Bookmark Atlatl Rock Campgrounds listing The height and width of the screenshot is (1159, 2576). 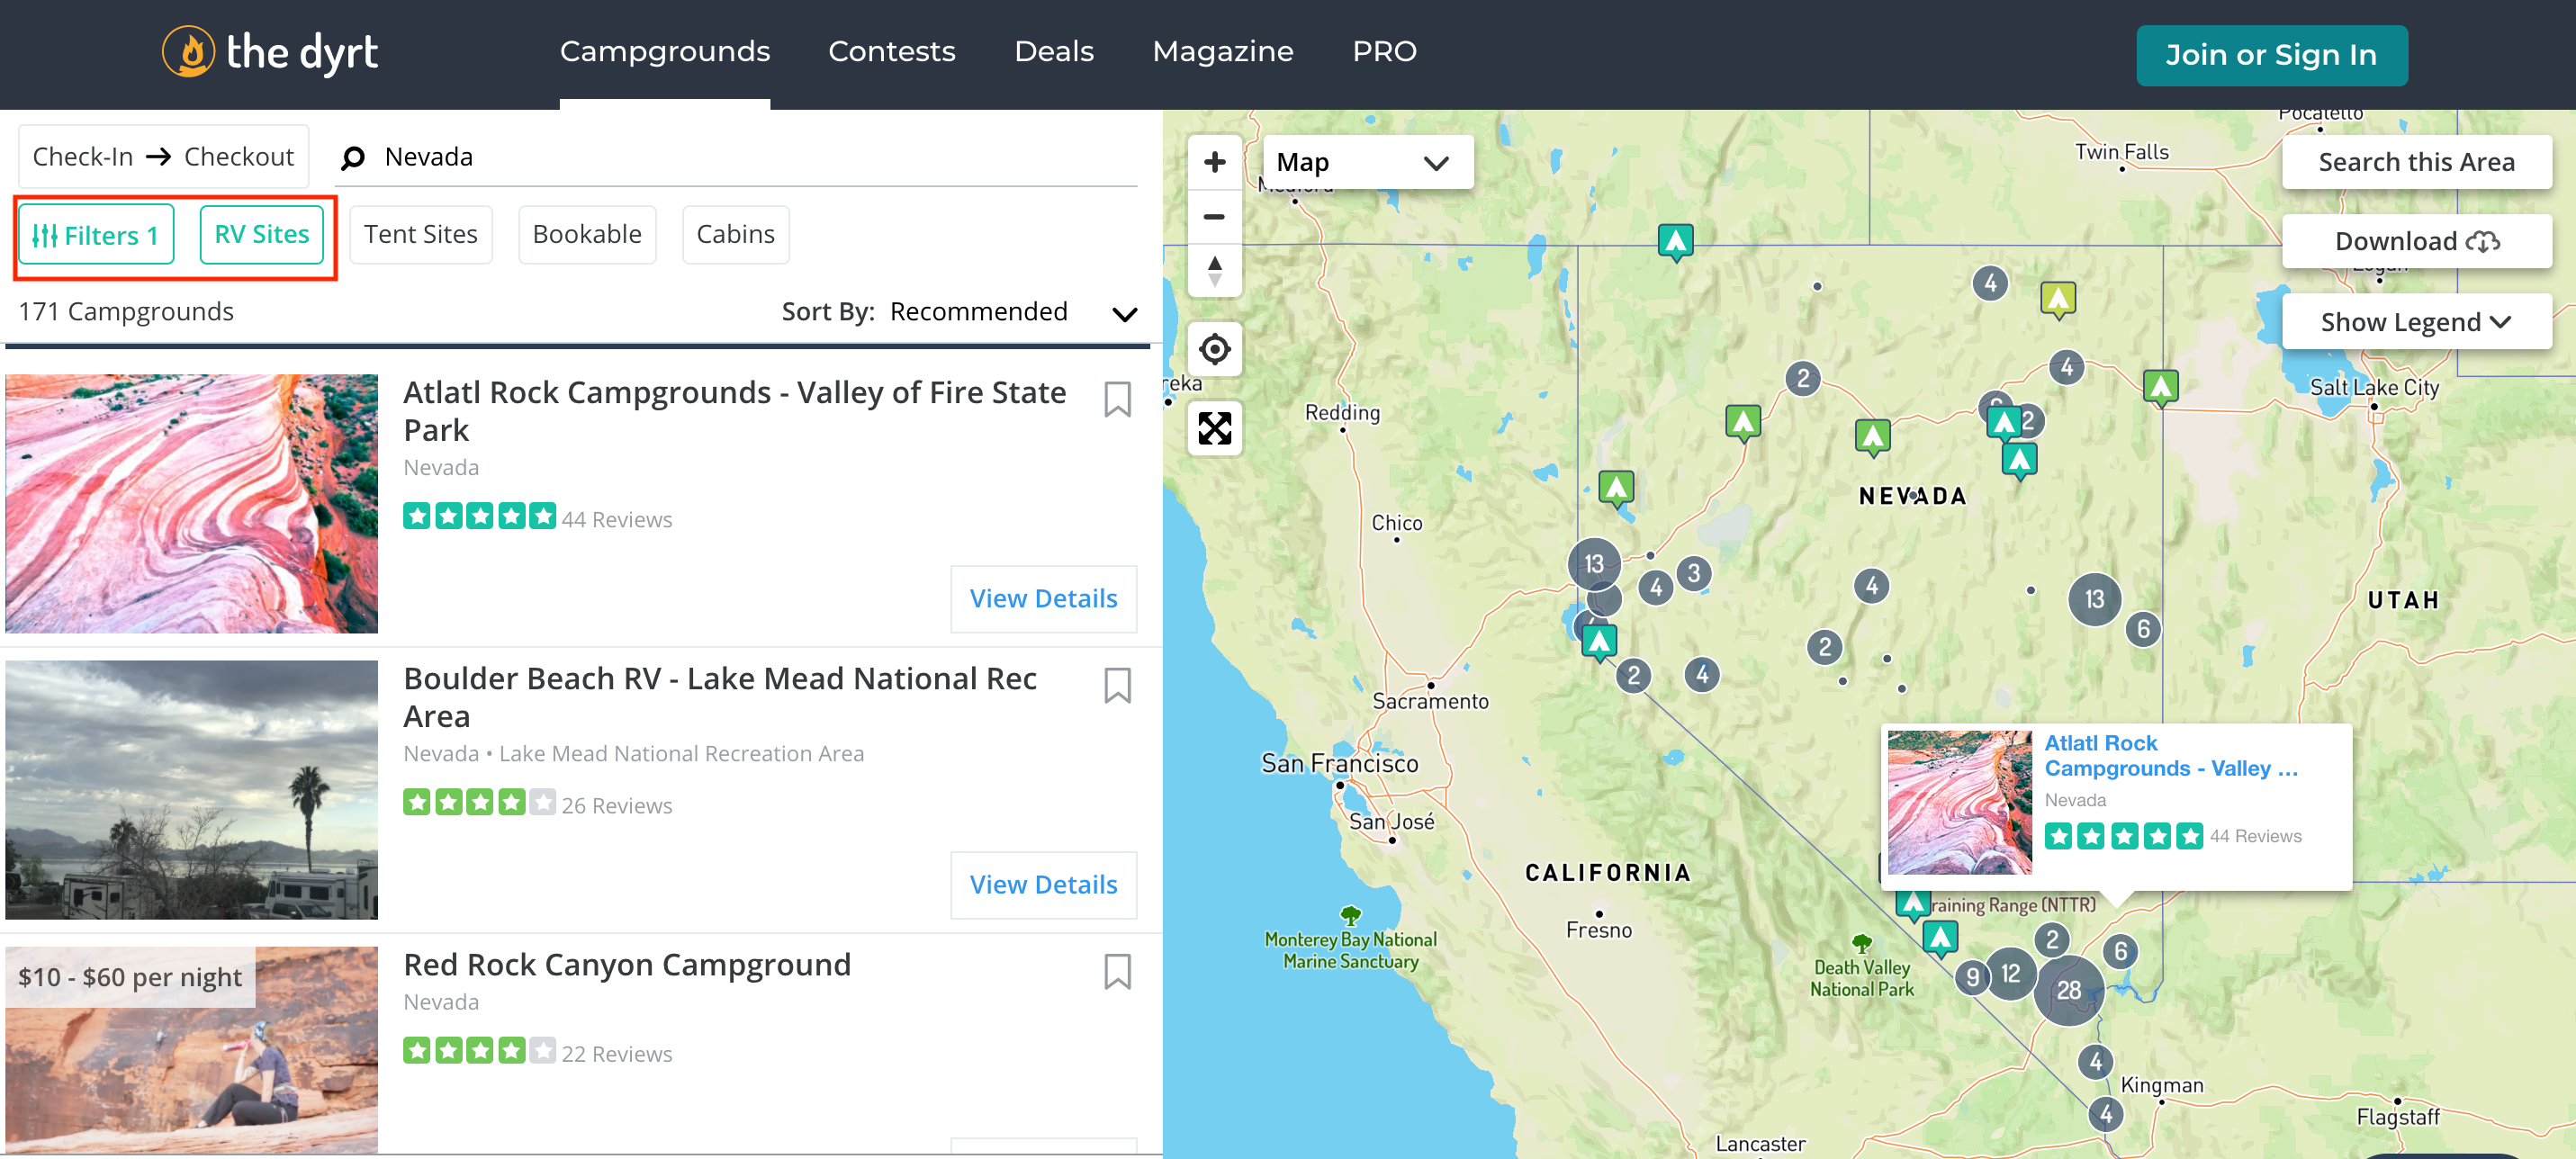pyautogui.click(x=1117, y=399)
